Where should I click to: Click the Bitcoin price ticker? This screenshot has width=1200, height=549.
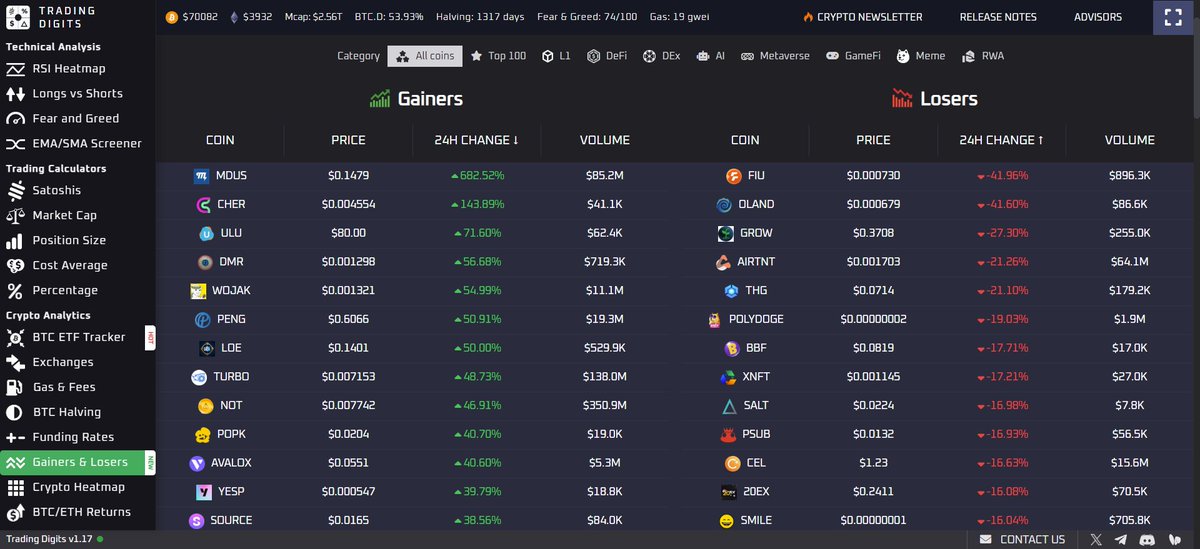192,17
